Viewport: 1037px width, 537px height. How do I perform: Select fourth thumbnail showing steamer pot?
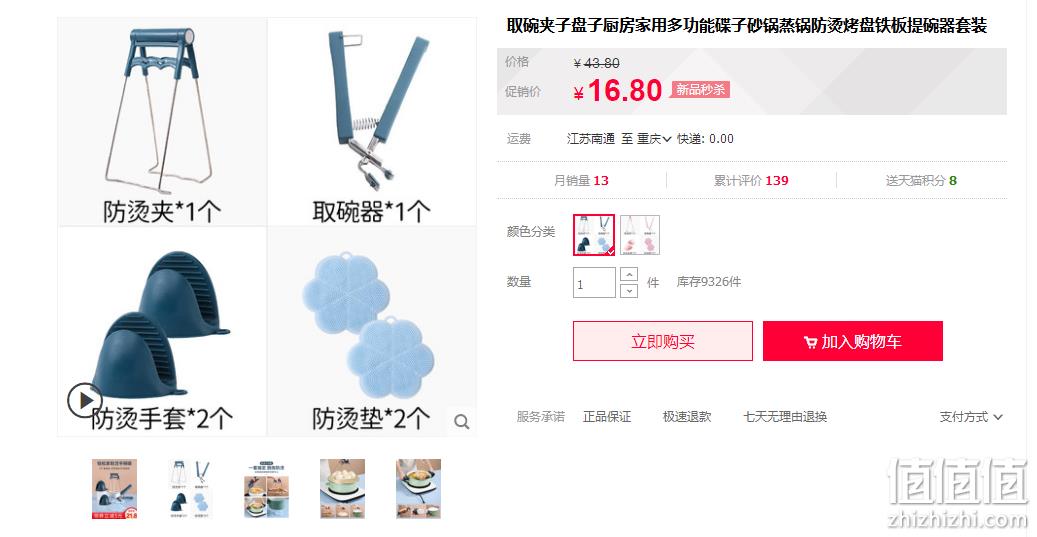pyautogui.click(x=343, y=489)
